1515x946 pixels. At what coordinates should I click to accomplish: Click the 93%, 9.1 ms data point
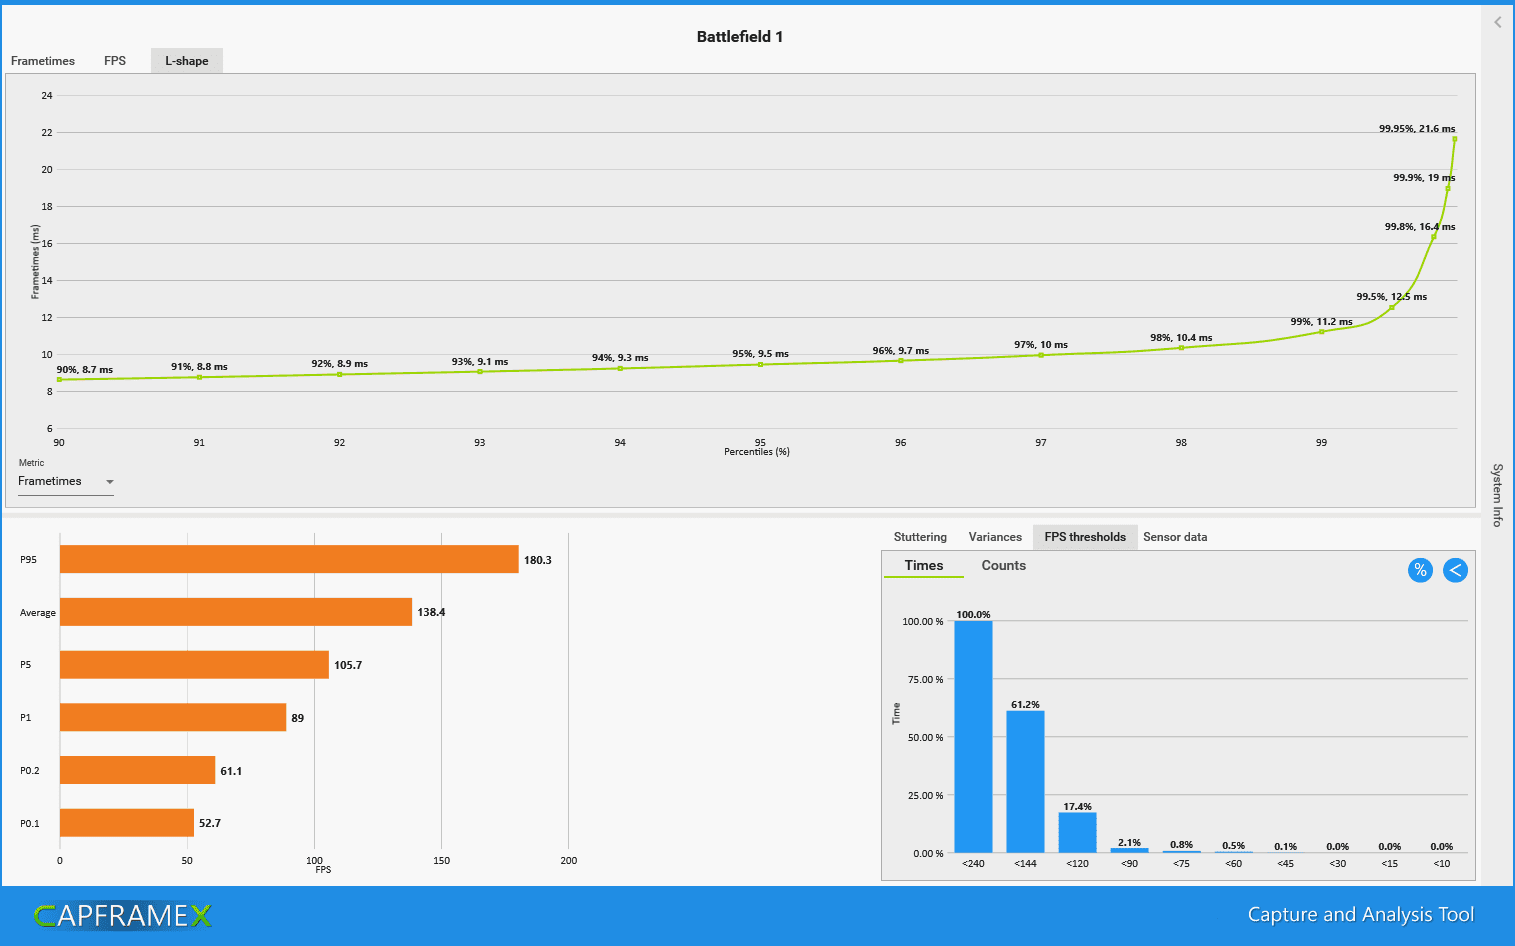point(480,371)
